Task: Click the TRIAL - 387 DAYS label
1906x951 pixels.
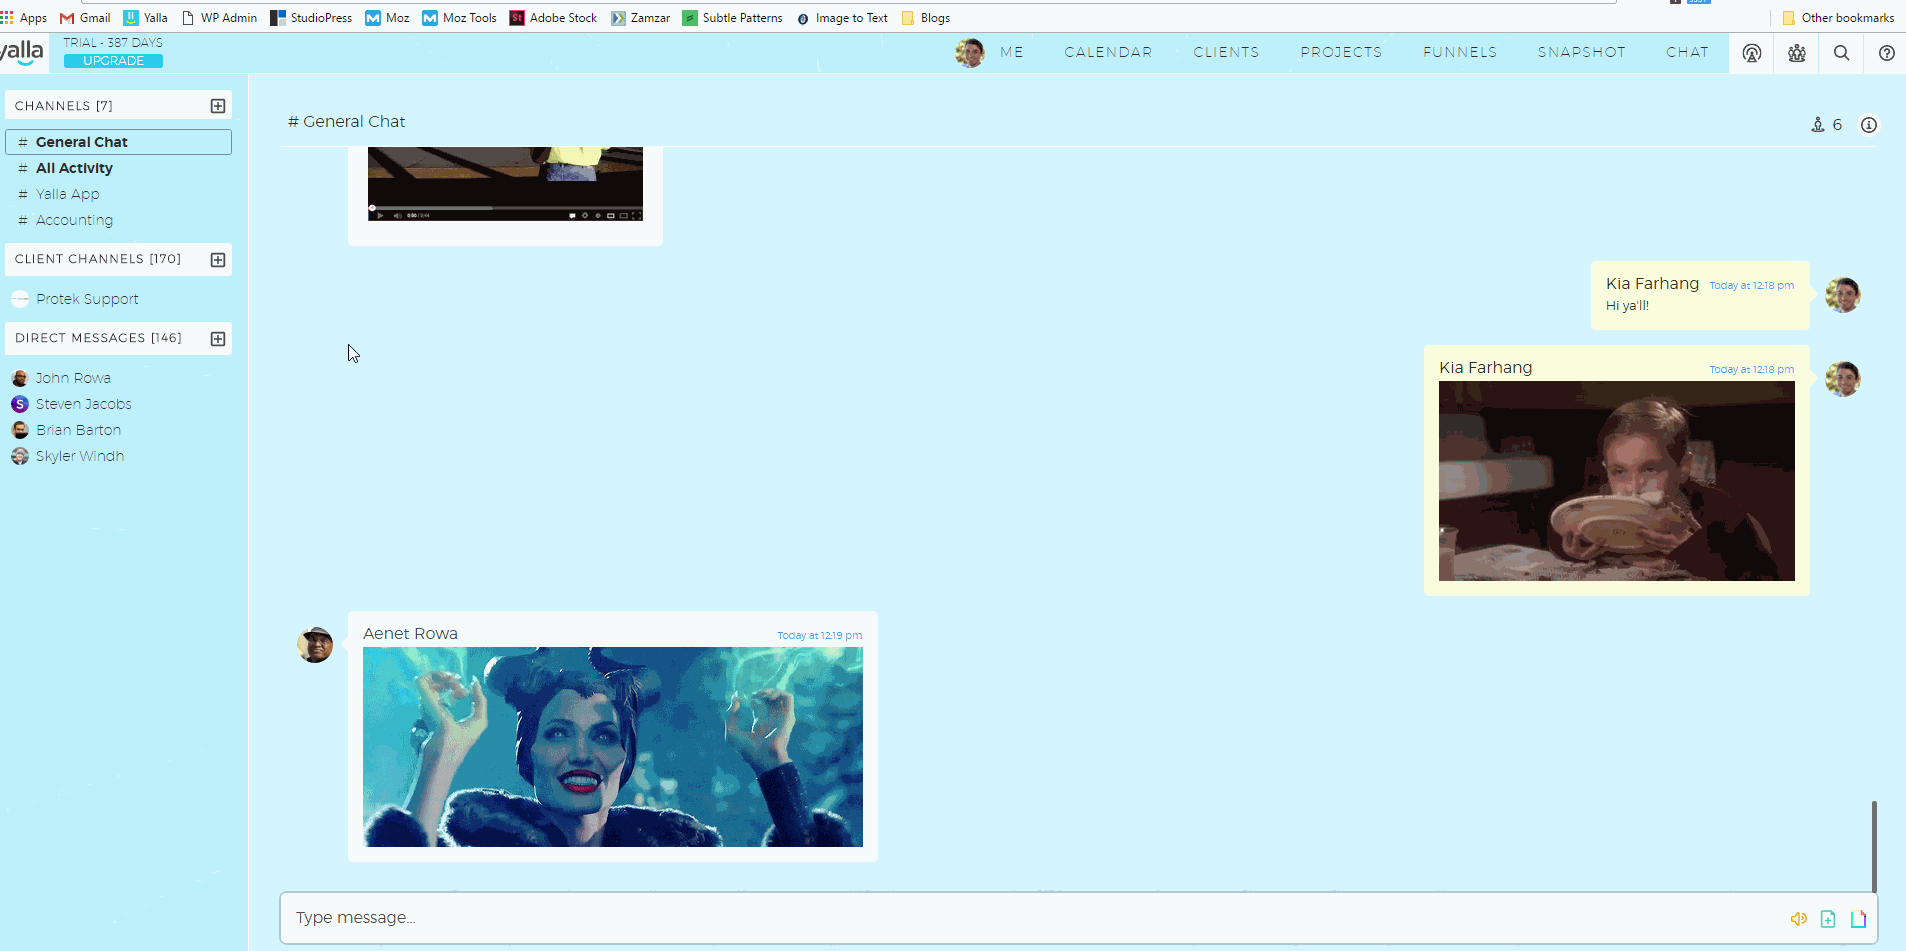Action: coord(113,43)
